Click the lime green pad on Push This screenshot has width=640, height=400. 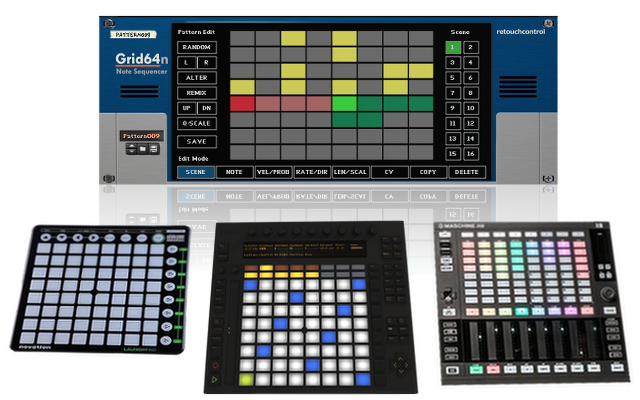(247, 380)
